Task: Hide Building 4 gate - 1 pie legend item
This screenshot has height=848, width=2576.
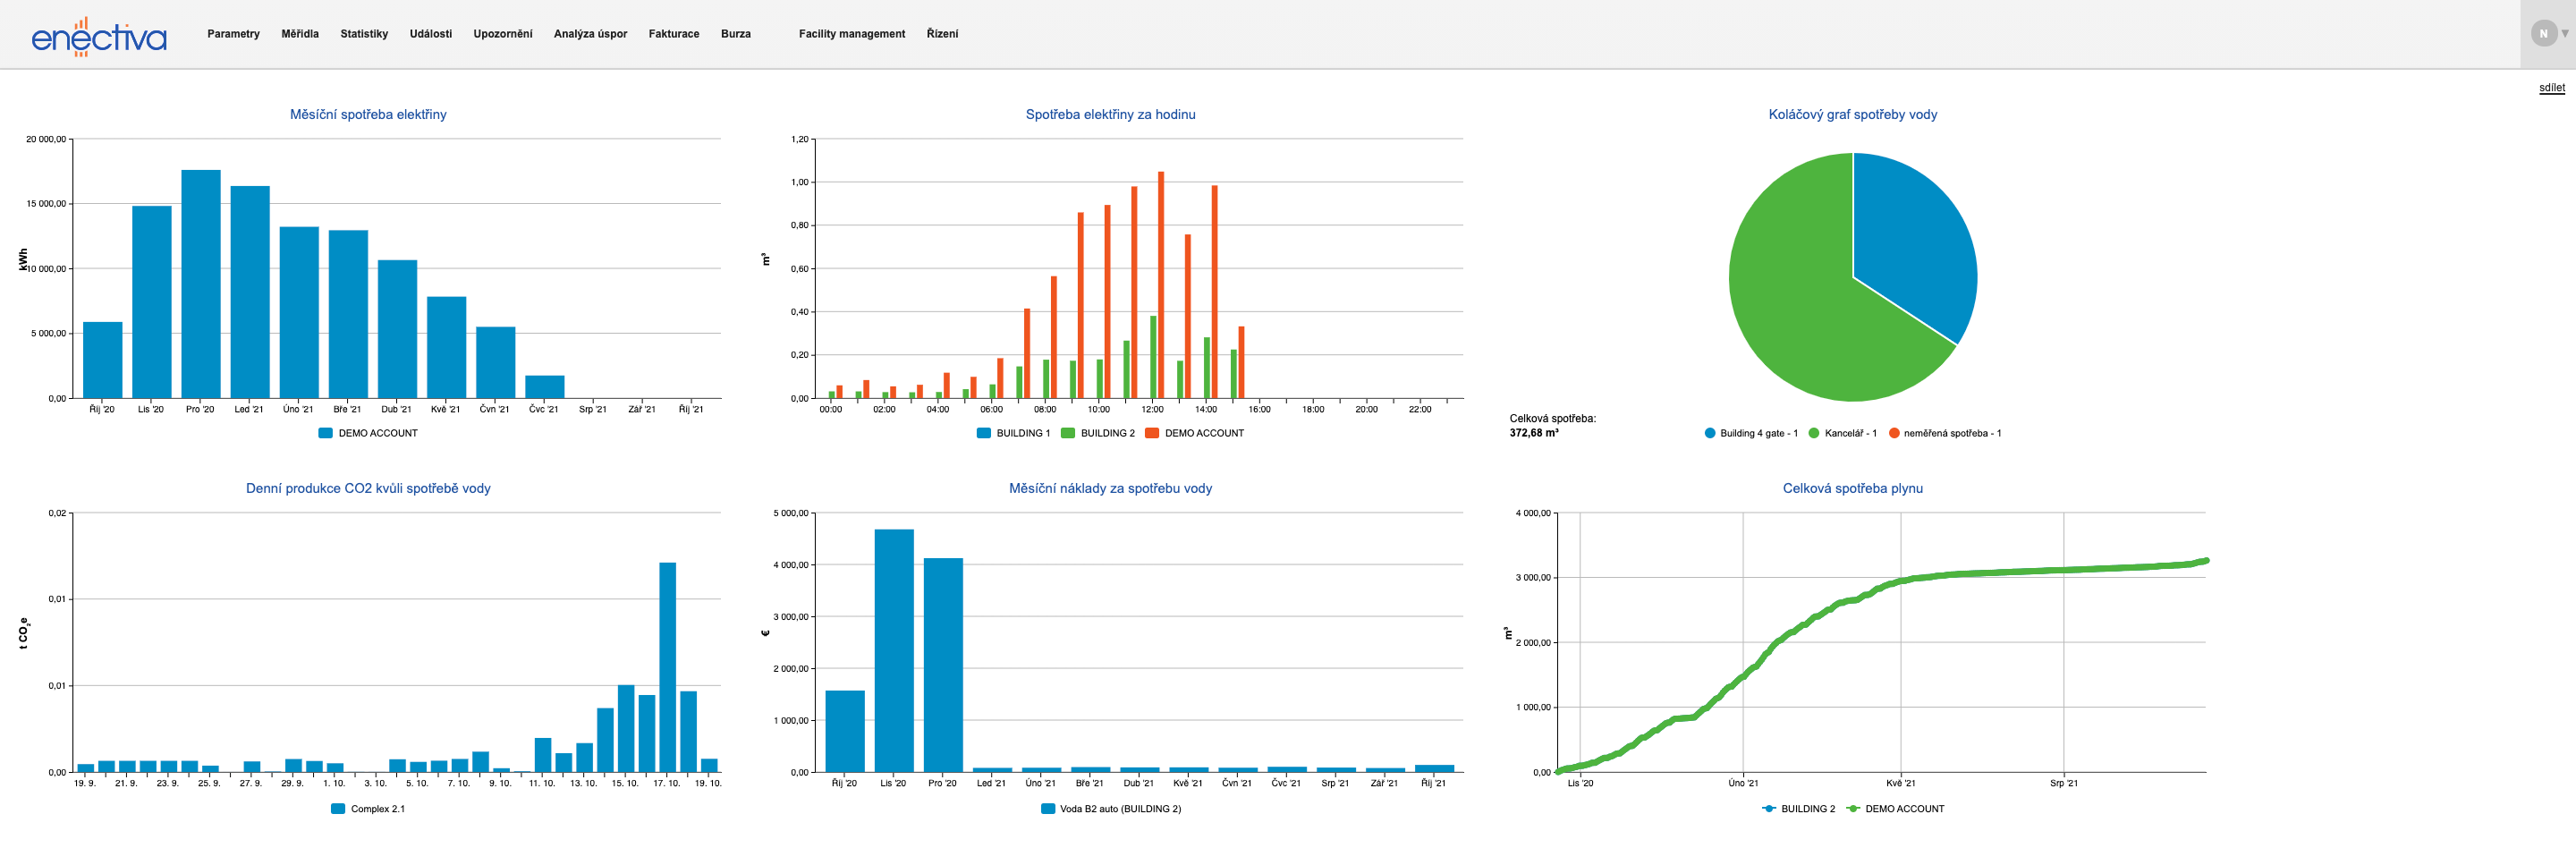Action: pos(1750,433)
